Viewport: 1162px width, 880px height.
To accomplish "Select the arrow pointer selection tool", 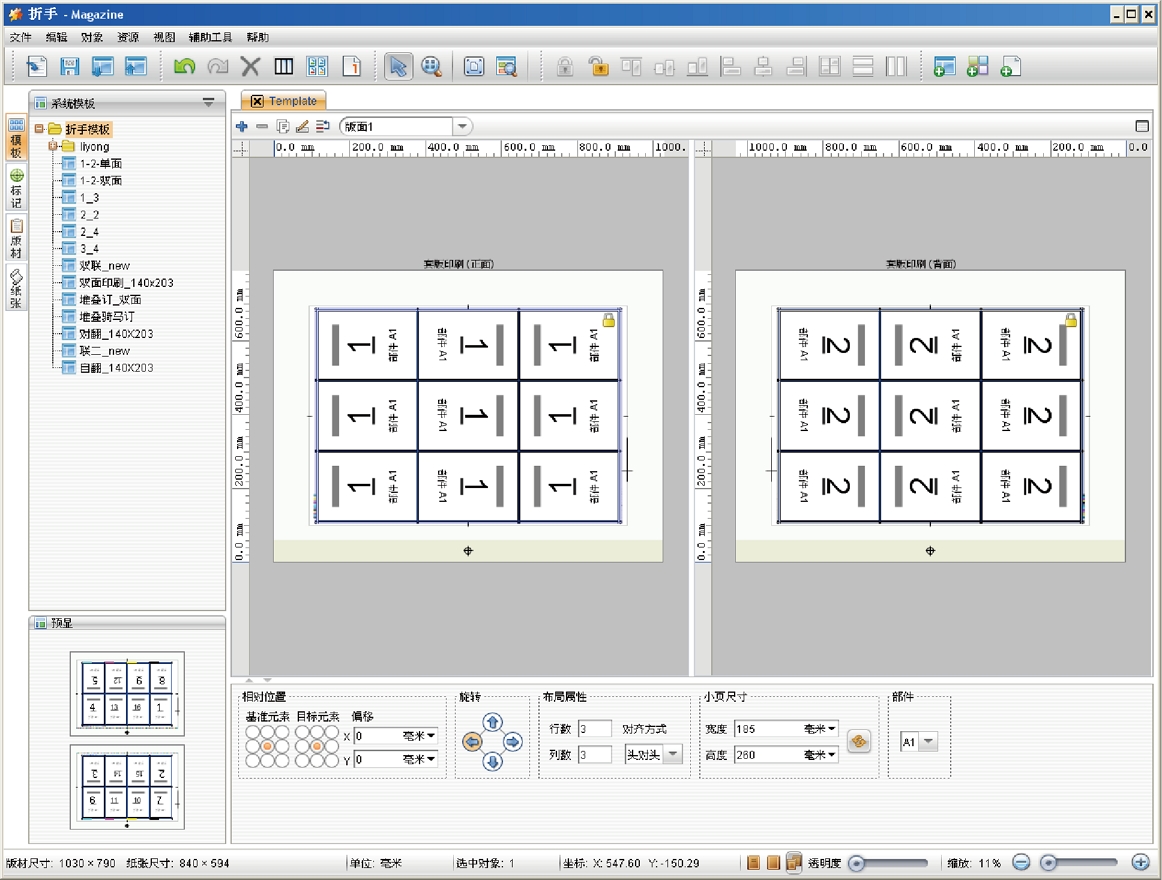I will (398, 67).
